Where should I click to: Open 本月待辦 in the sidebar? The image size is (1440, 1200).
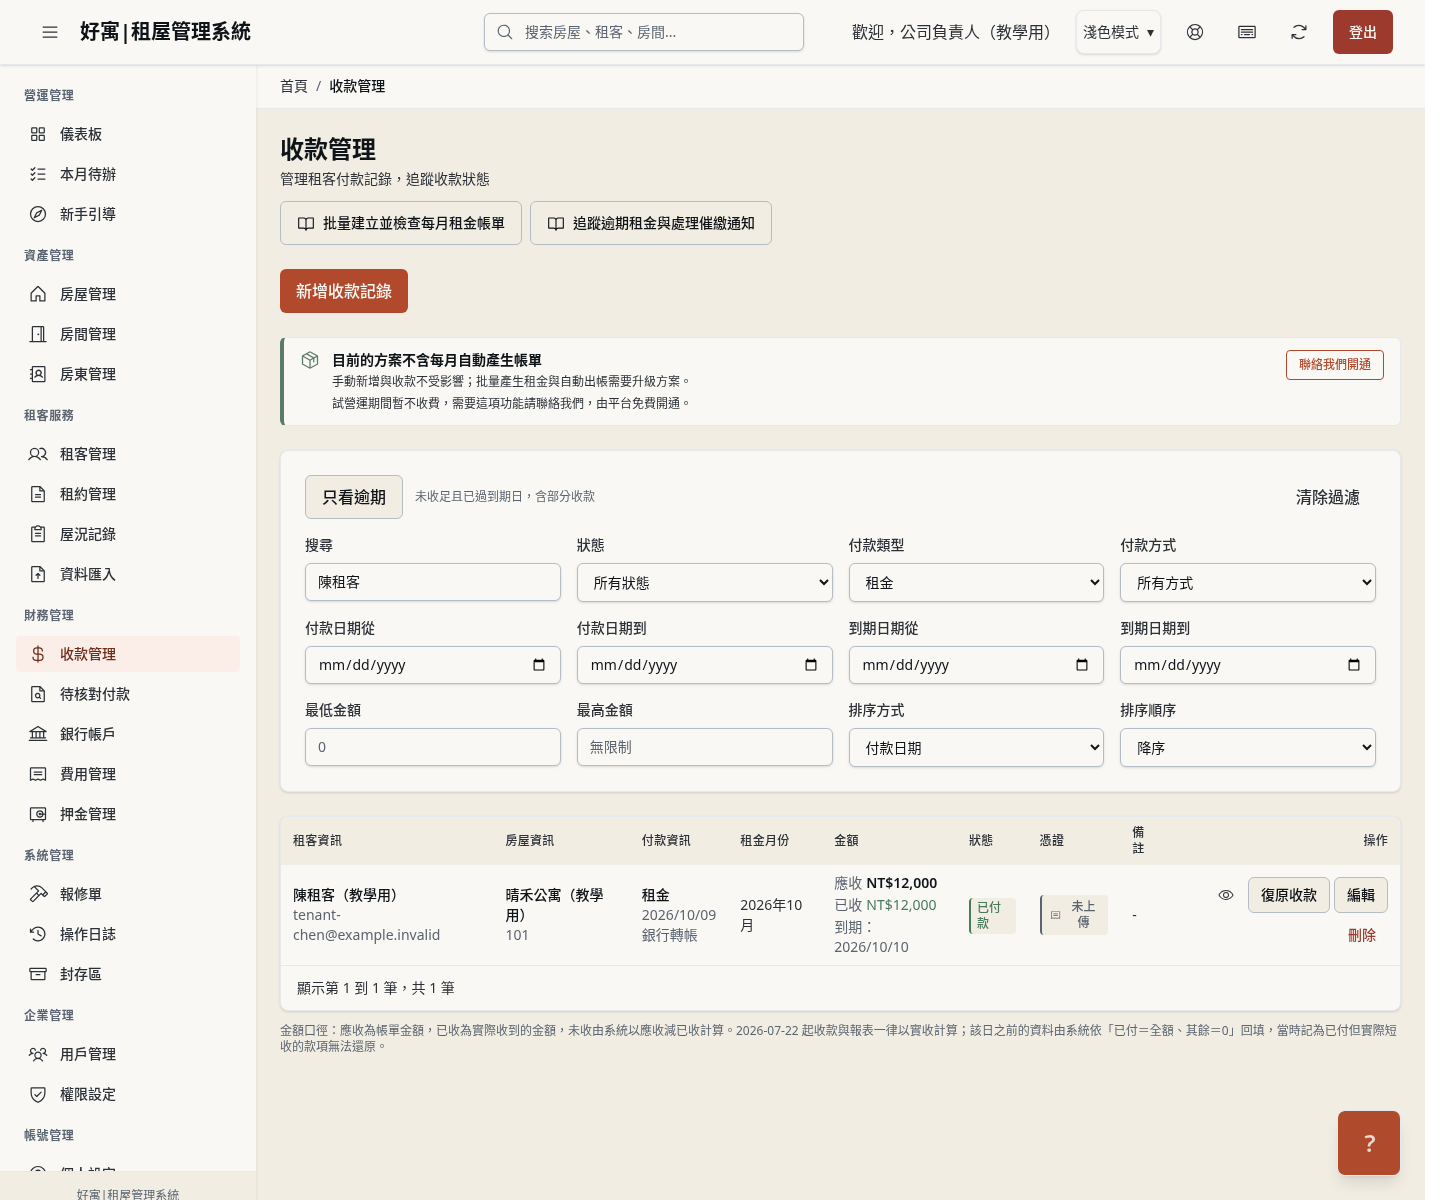128,174
